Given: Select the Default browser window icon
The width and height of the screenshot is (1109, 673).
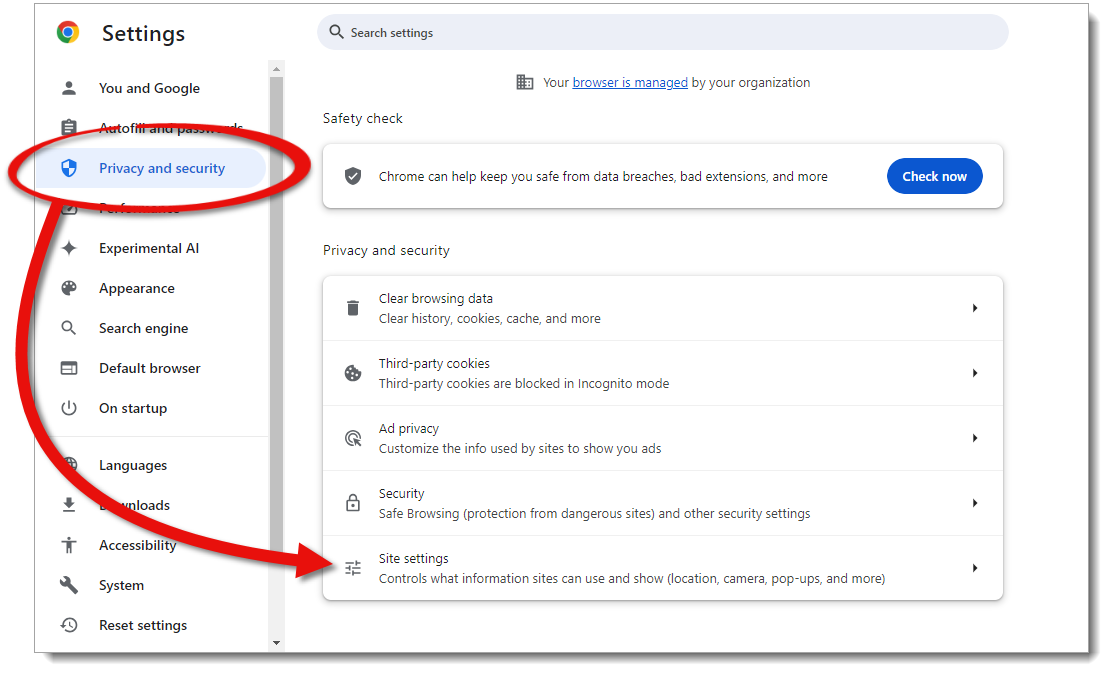Looking at the screenshot, I should pyautogui.click(x=69, y=368).
